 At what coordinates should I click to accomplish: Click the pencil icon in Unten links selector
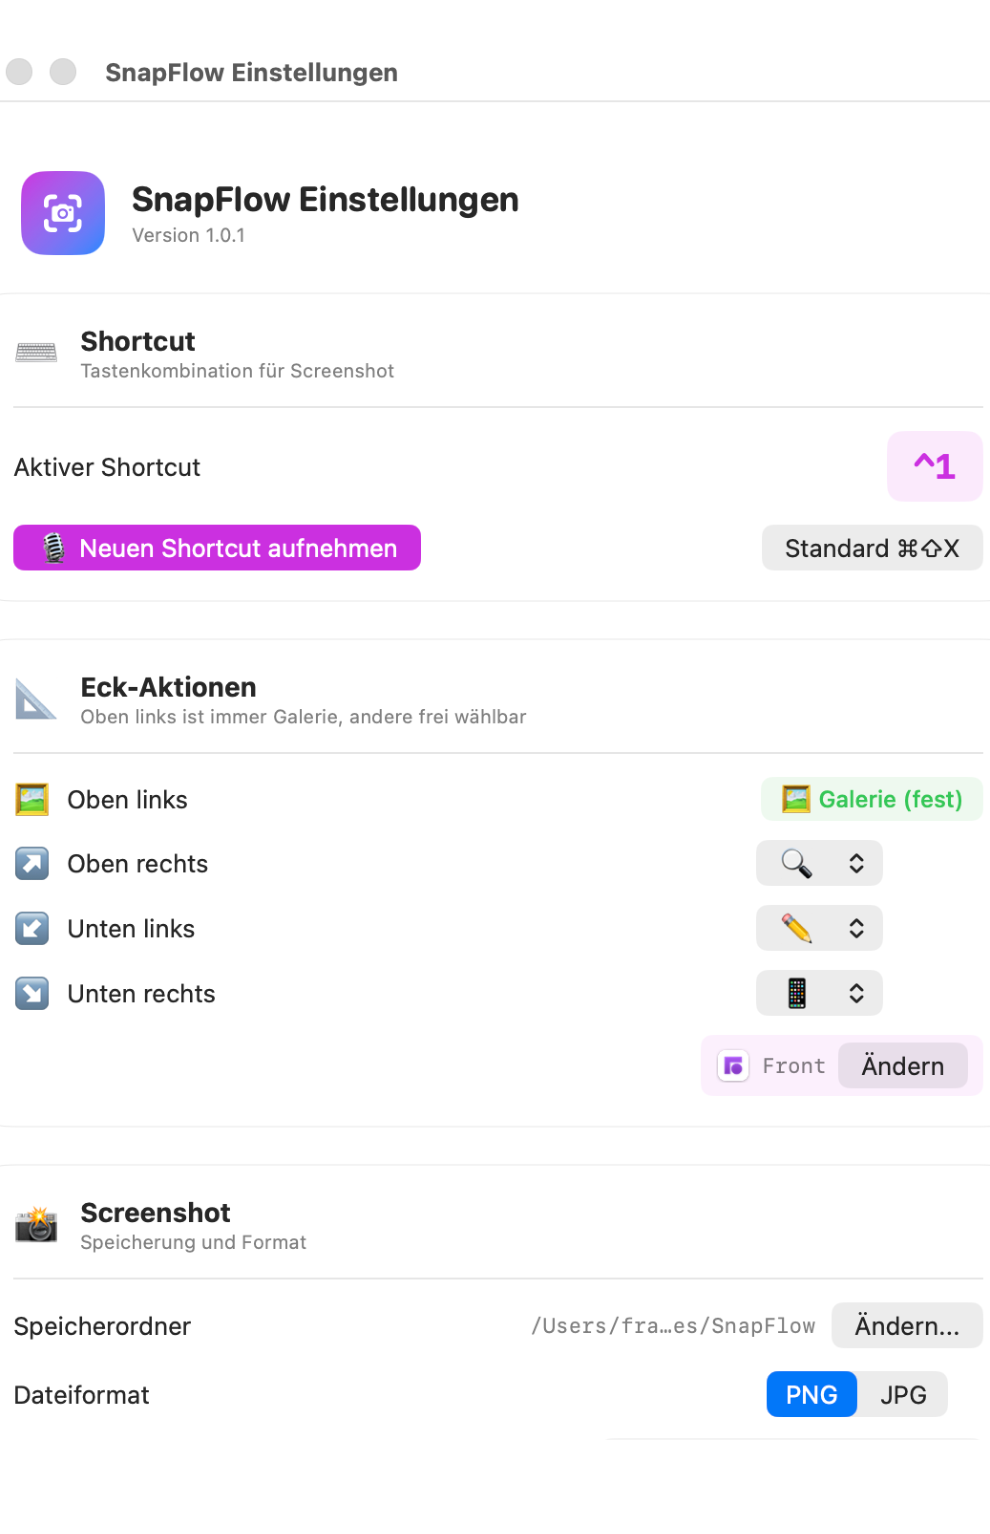[x=796, y=928]
